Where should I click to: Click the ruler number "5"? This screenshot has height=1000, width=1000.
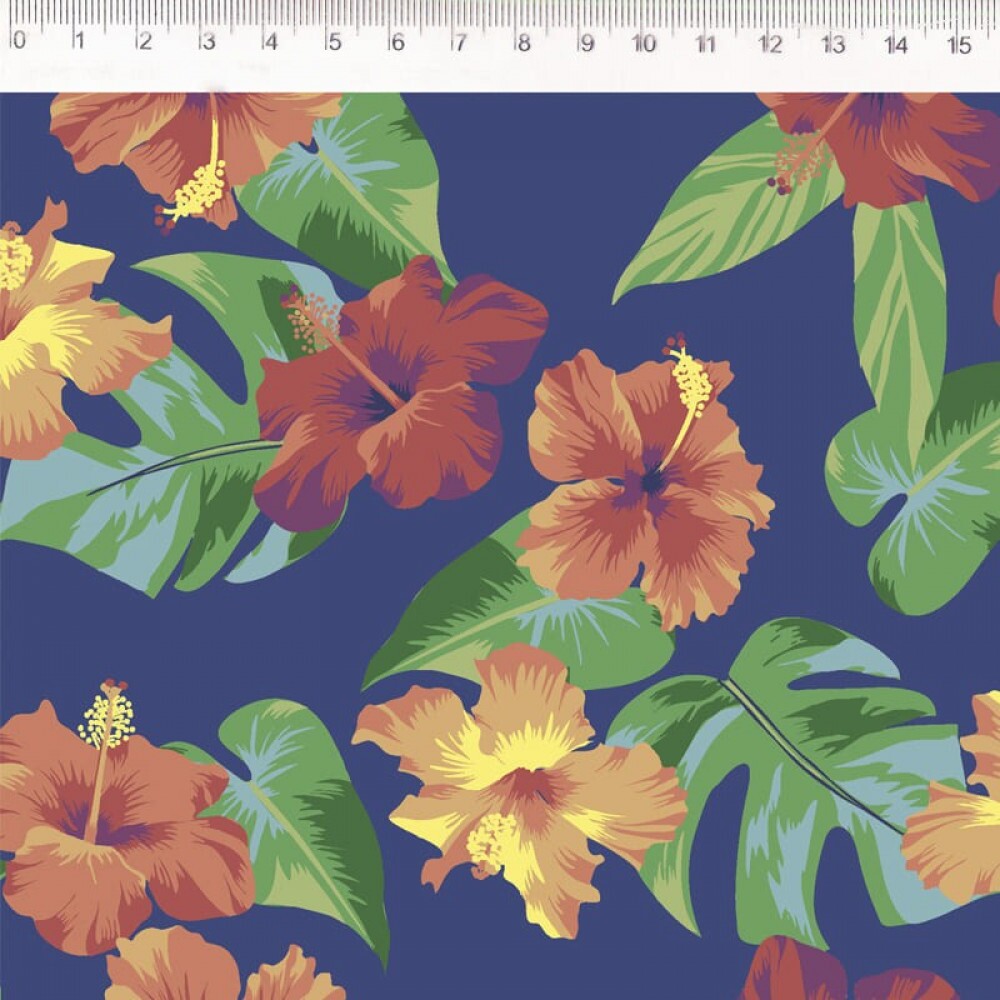tap(334, 42)
